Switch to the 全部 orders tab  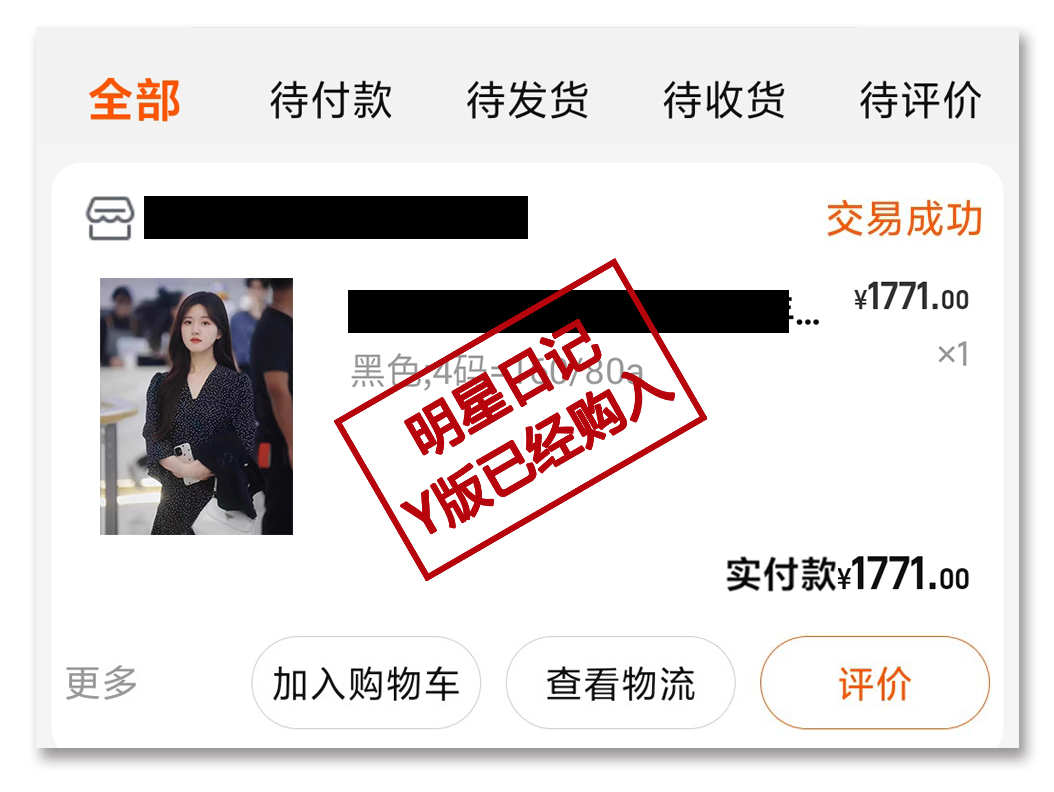click(134, 100)
